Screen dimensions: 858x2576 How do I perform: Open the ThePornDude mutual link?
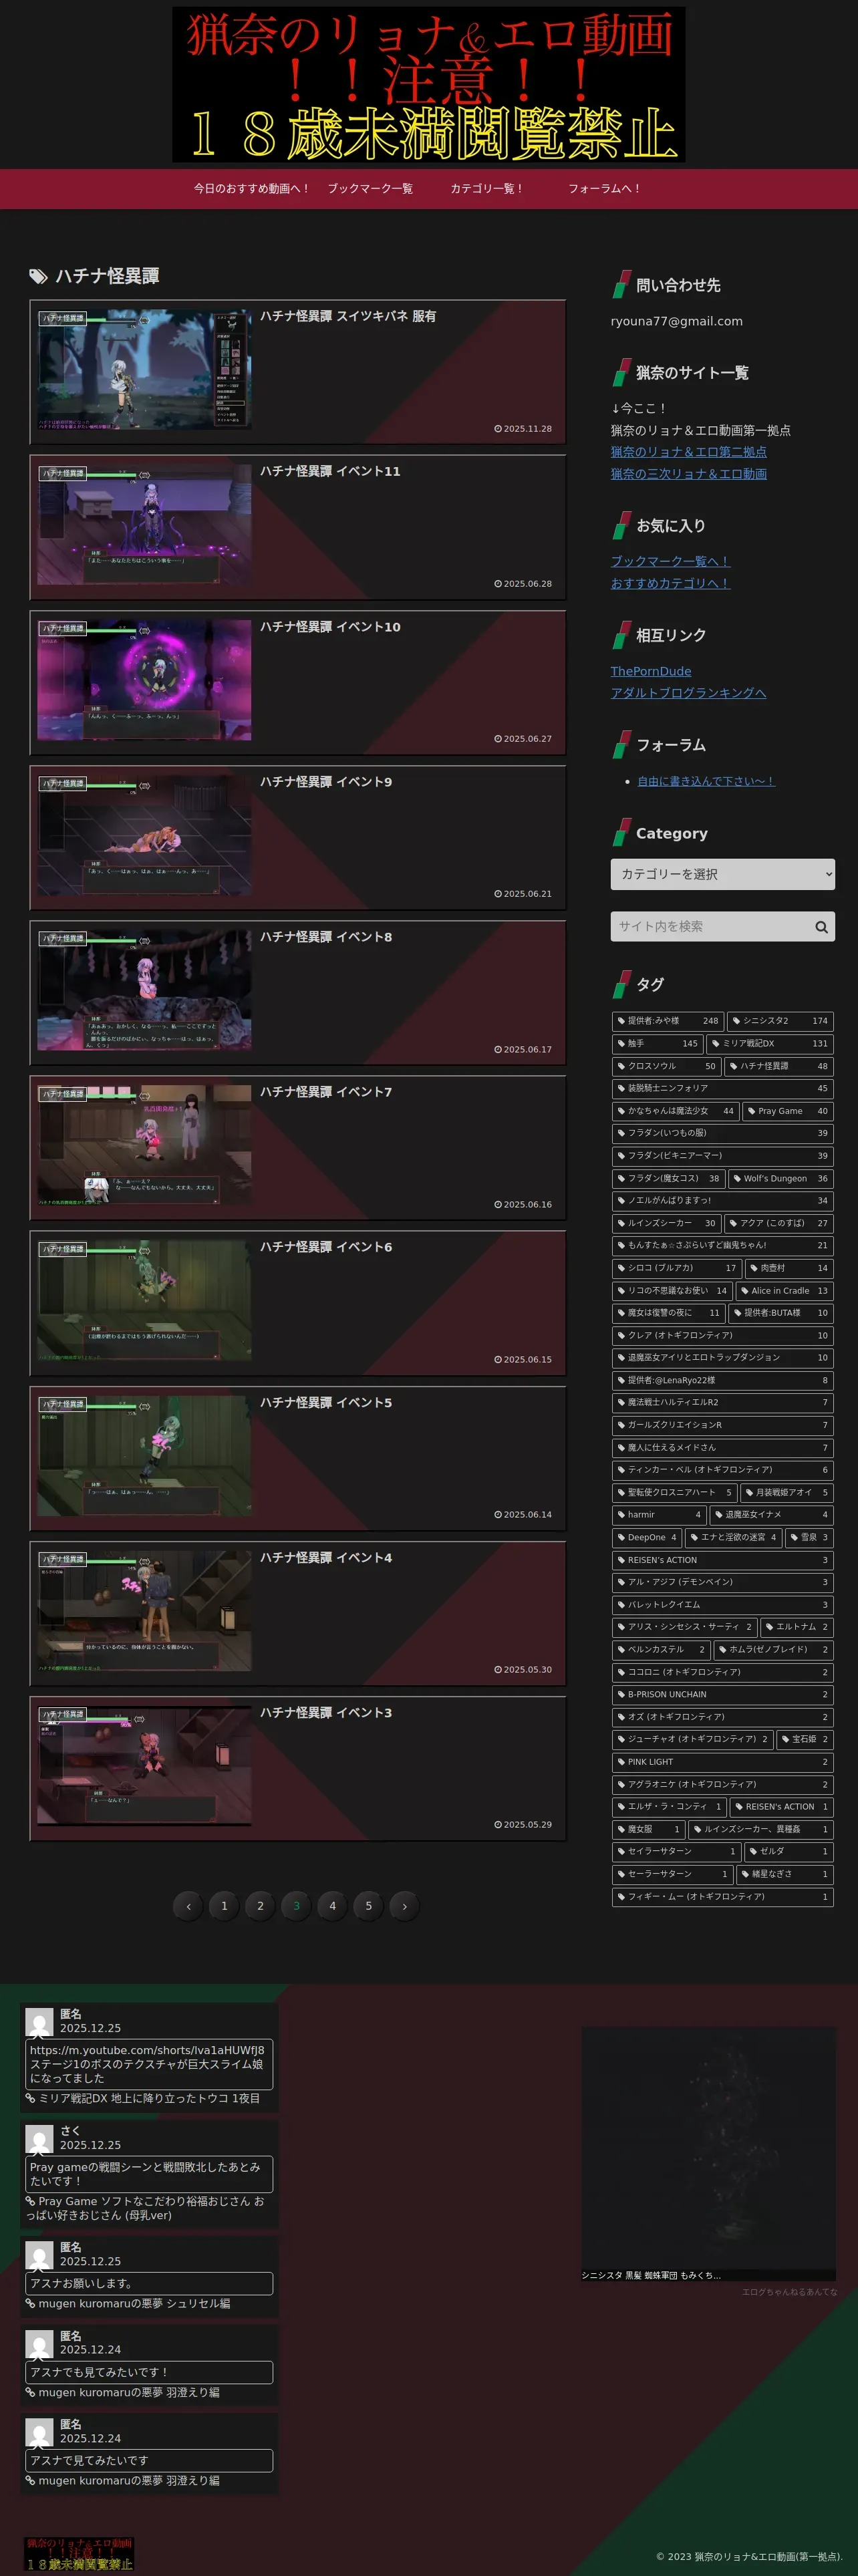(651, 671)
